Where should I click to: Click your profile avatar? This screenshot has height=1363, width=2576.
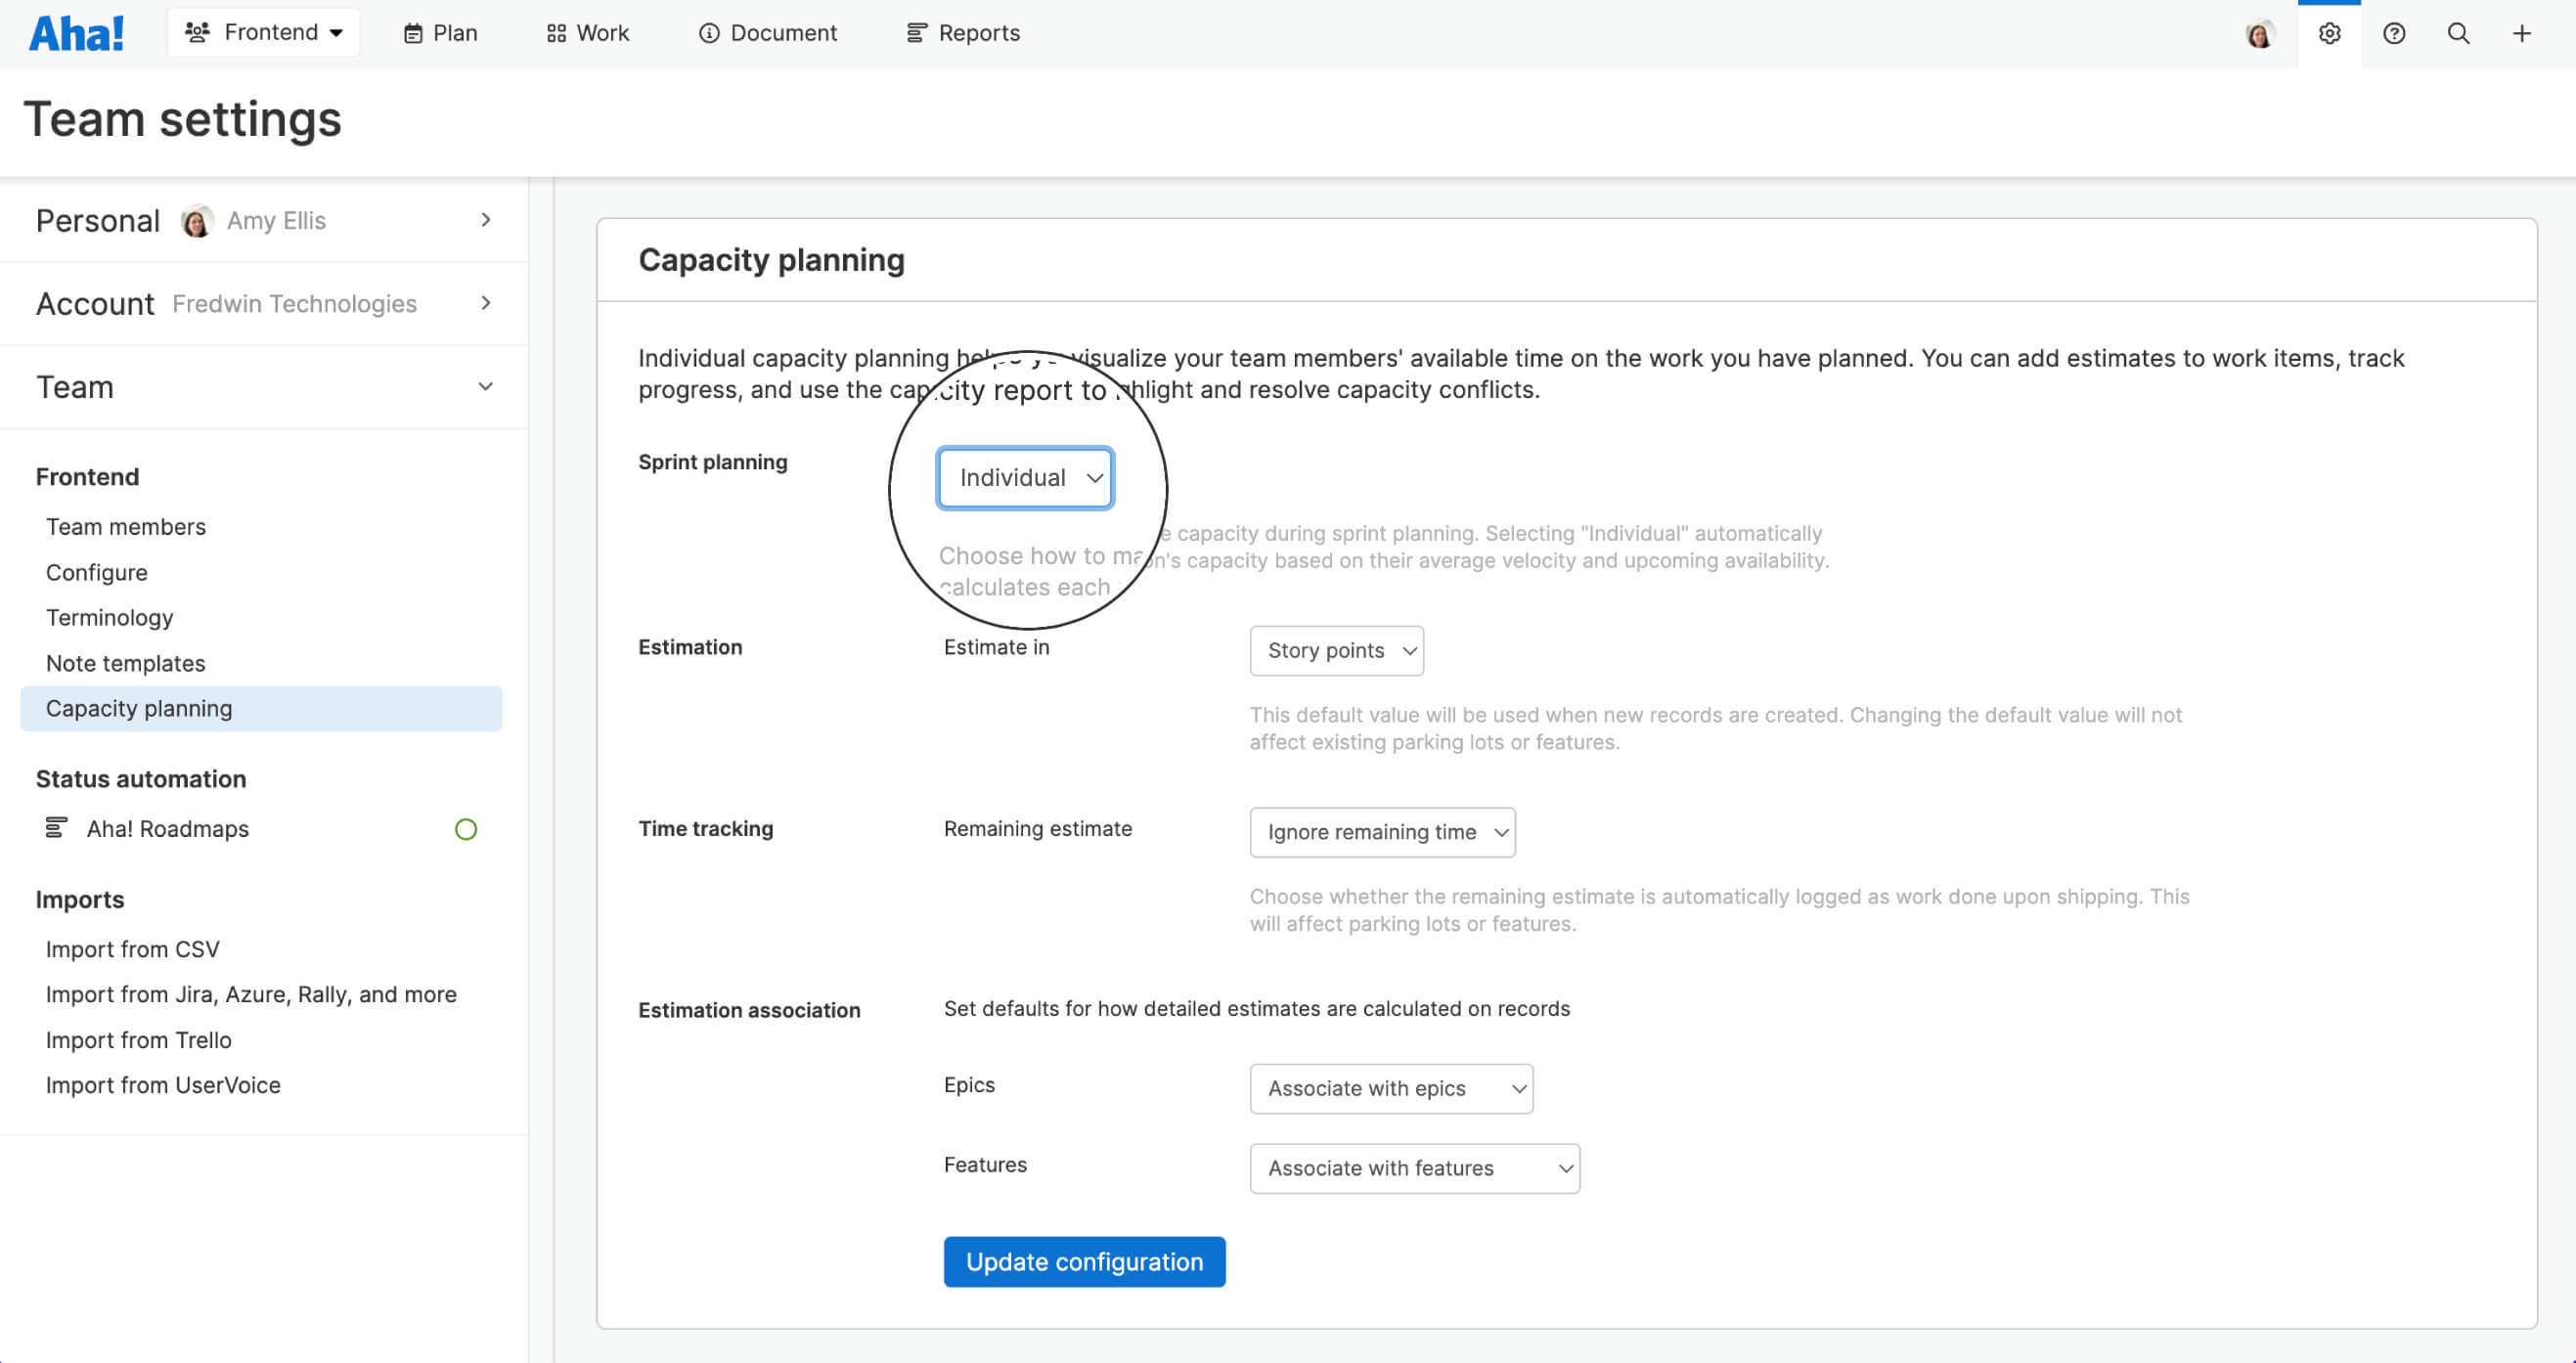2260,33
